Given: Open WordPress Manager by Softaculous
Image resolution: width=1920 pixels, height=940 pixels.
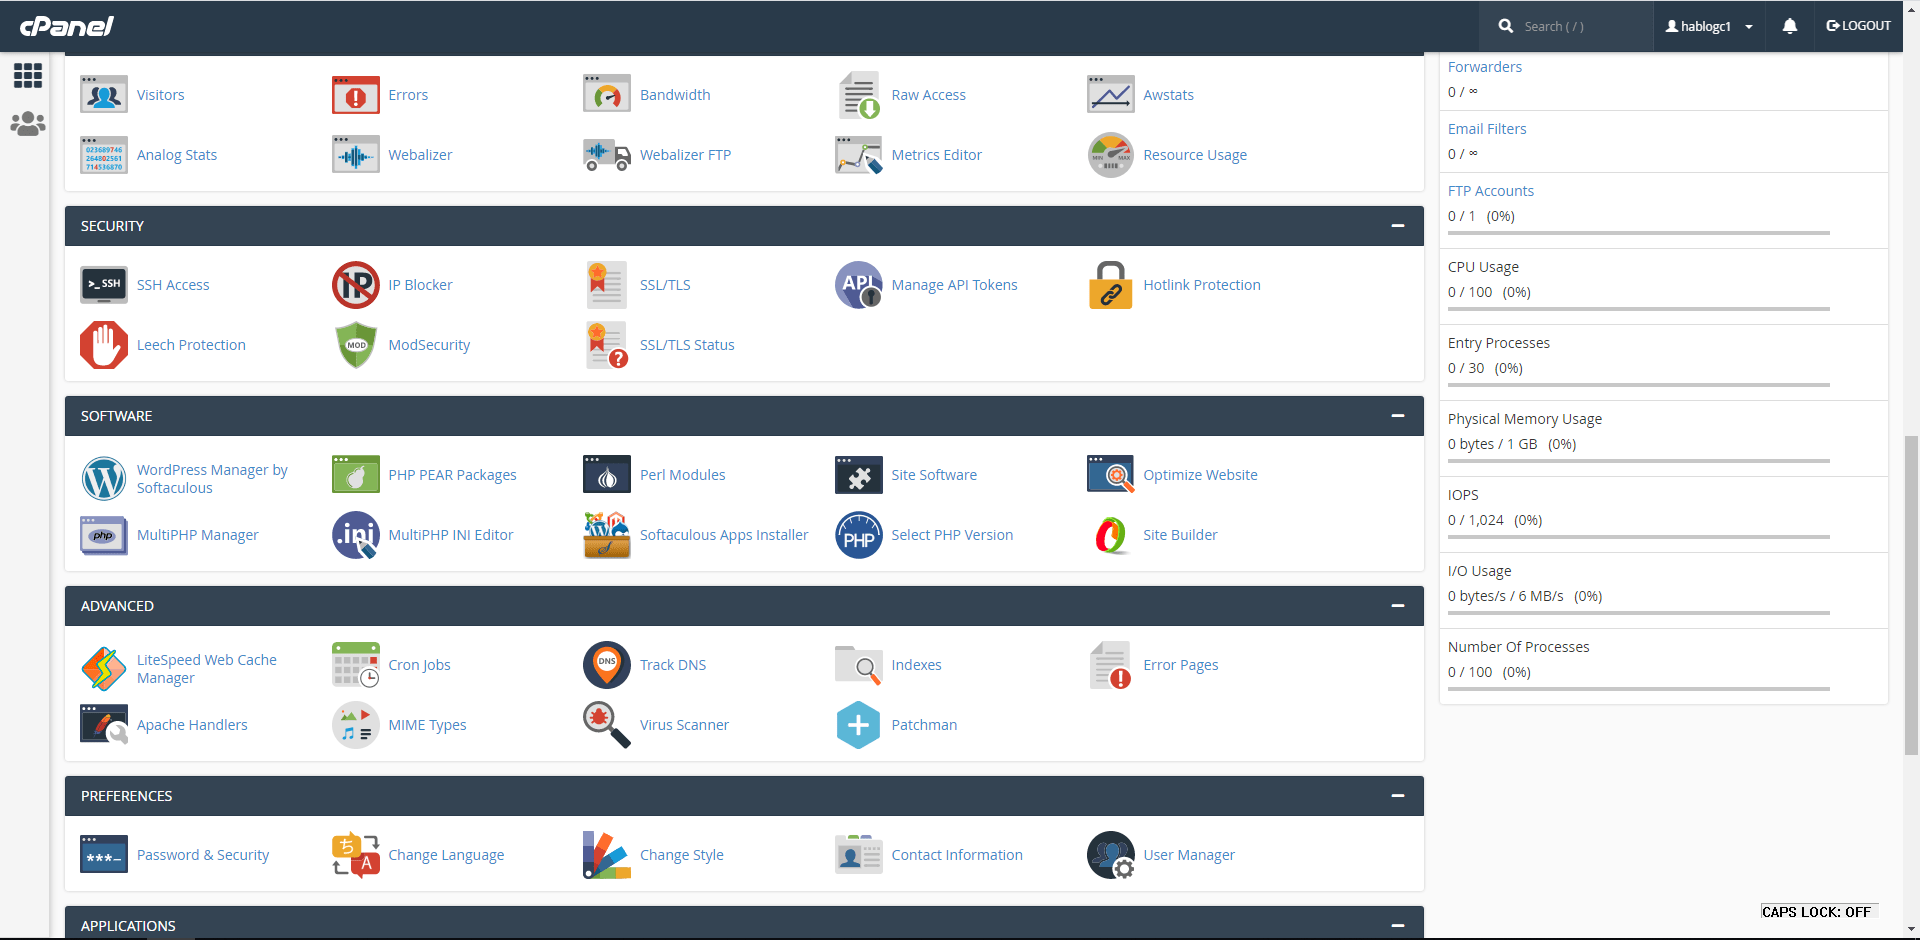Looking at the screenshot, I should [x=212, y=478].
